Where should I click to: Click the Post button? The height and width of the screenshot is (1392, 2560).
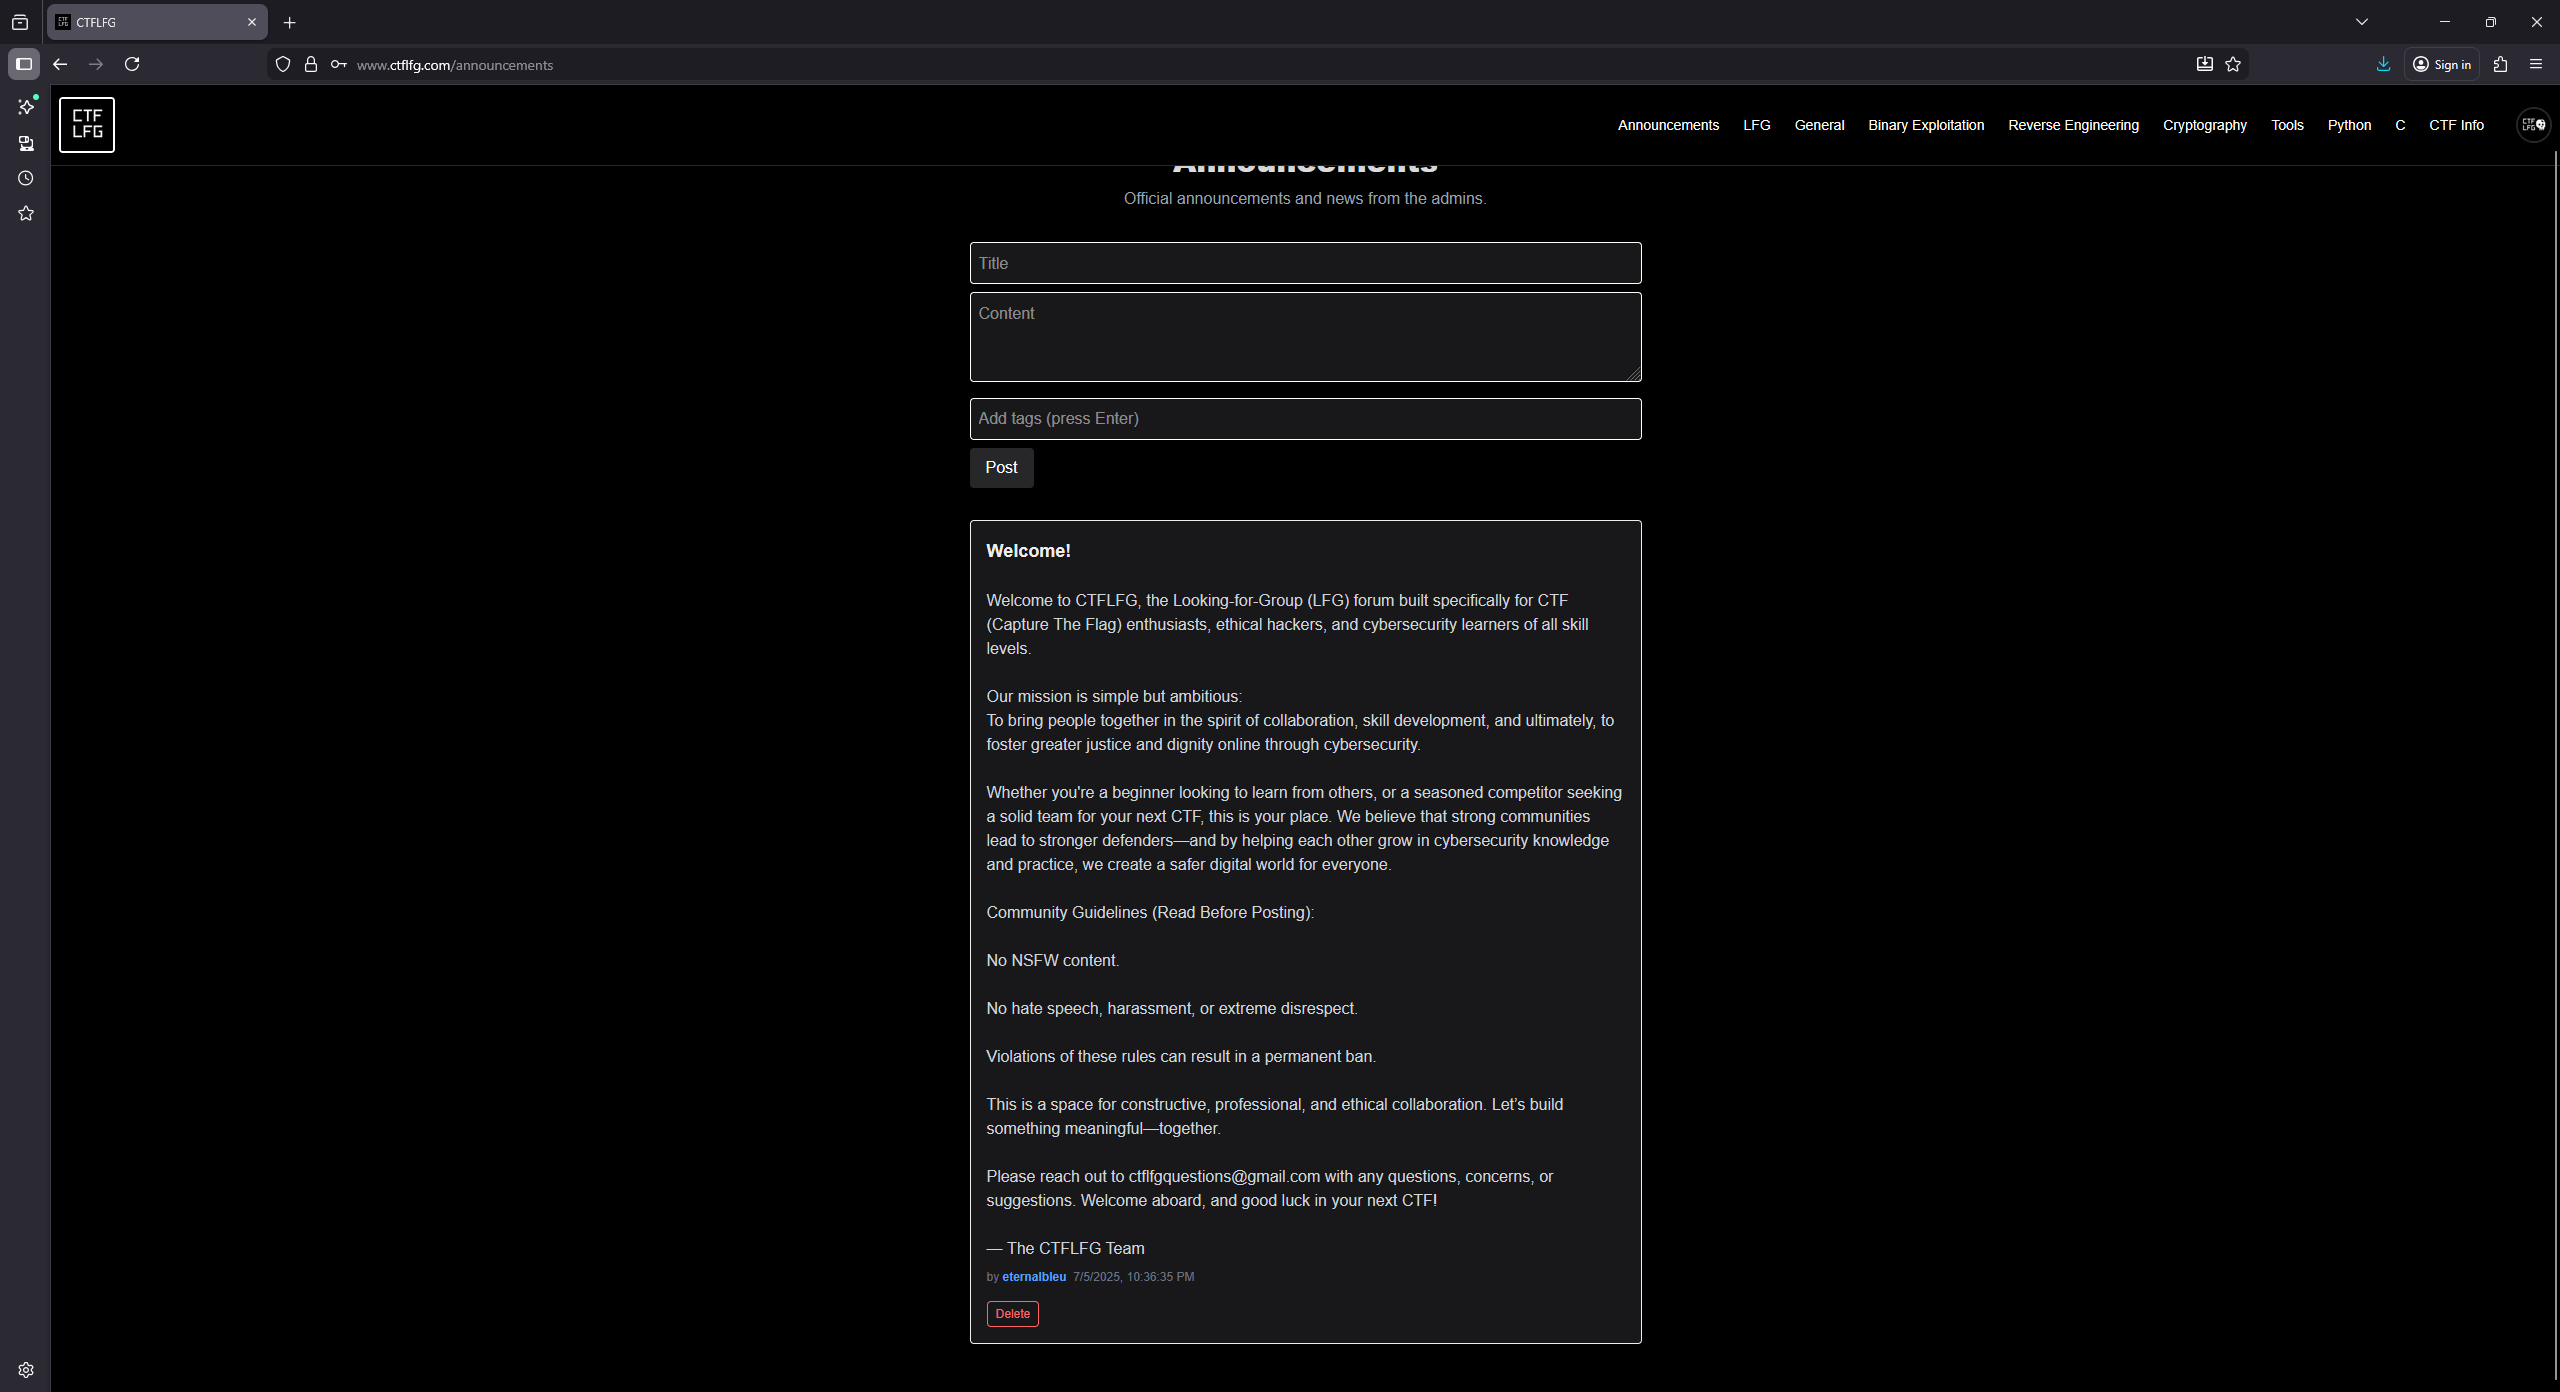[1001, 468]
